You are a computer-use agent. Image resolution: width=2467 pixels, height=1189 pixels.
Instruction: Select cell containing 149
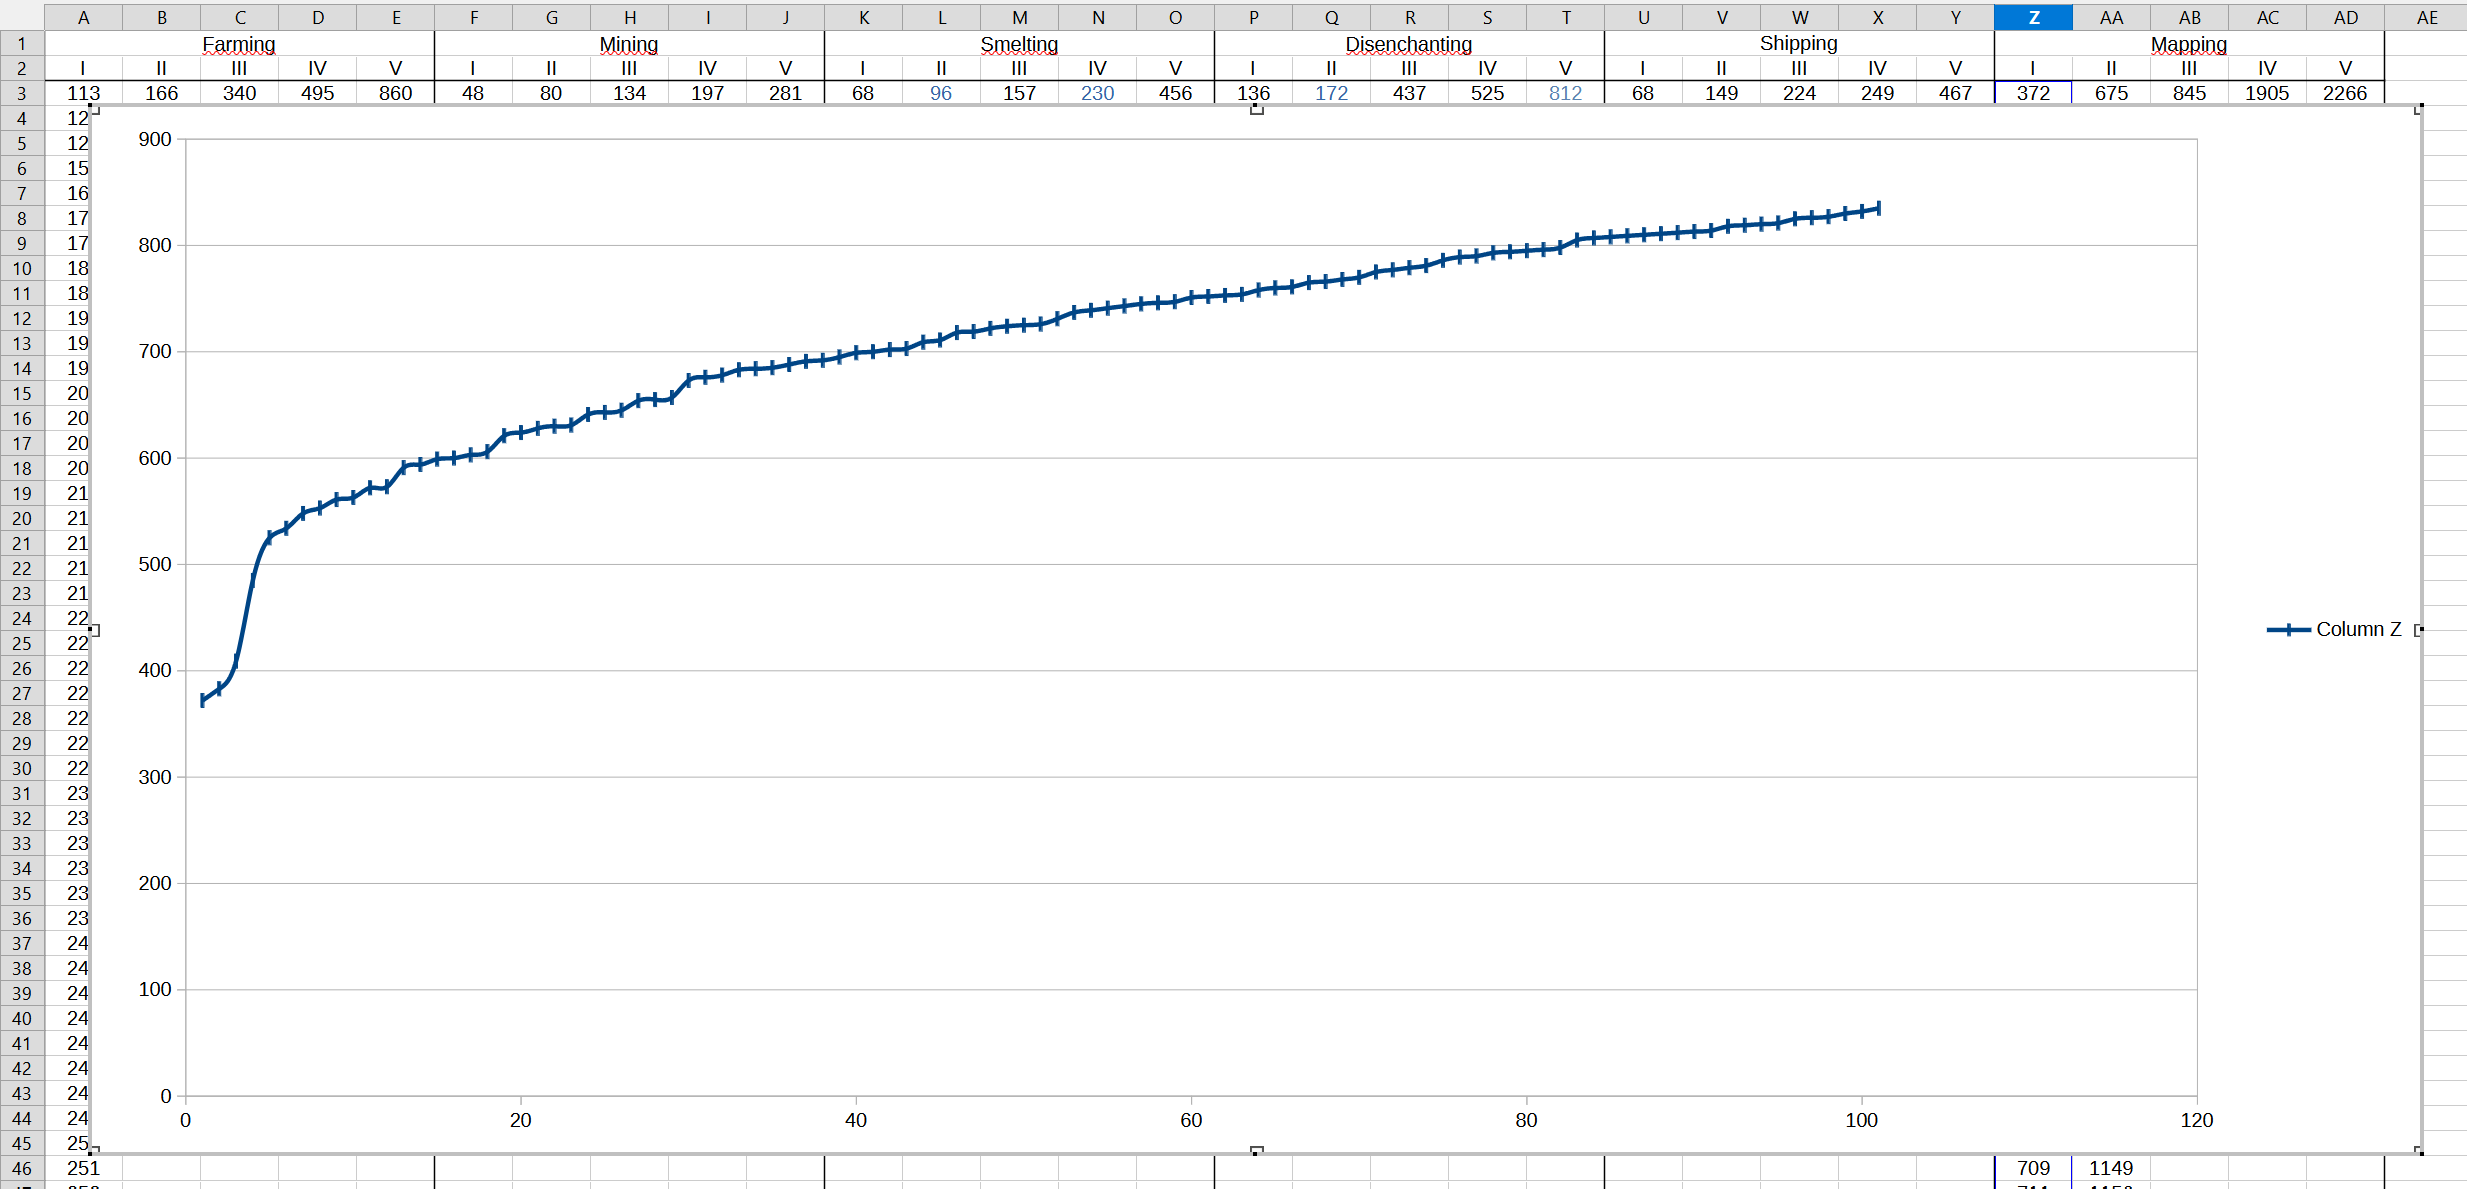pos(1721,93)
